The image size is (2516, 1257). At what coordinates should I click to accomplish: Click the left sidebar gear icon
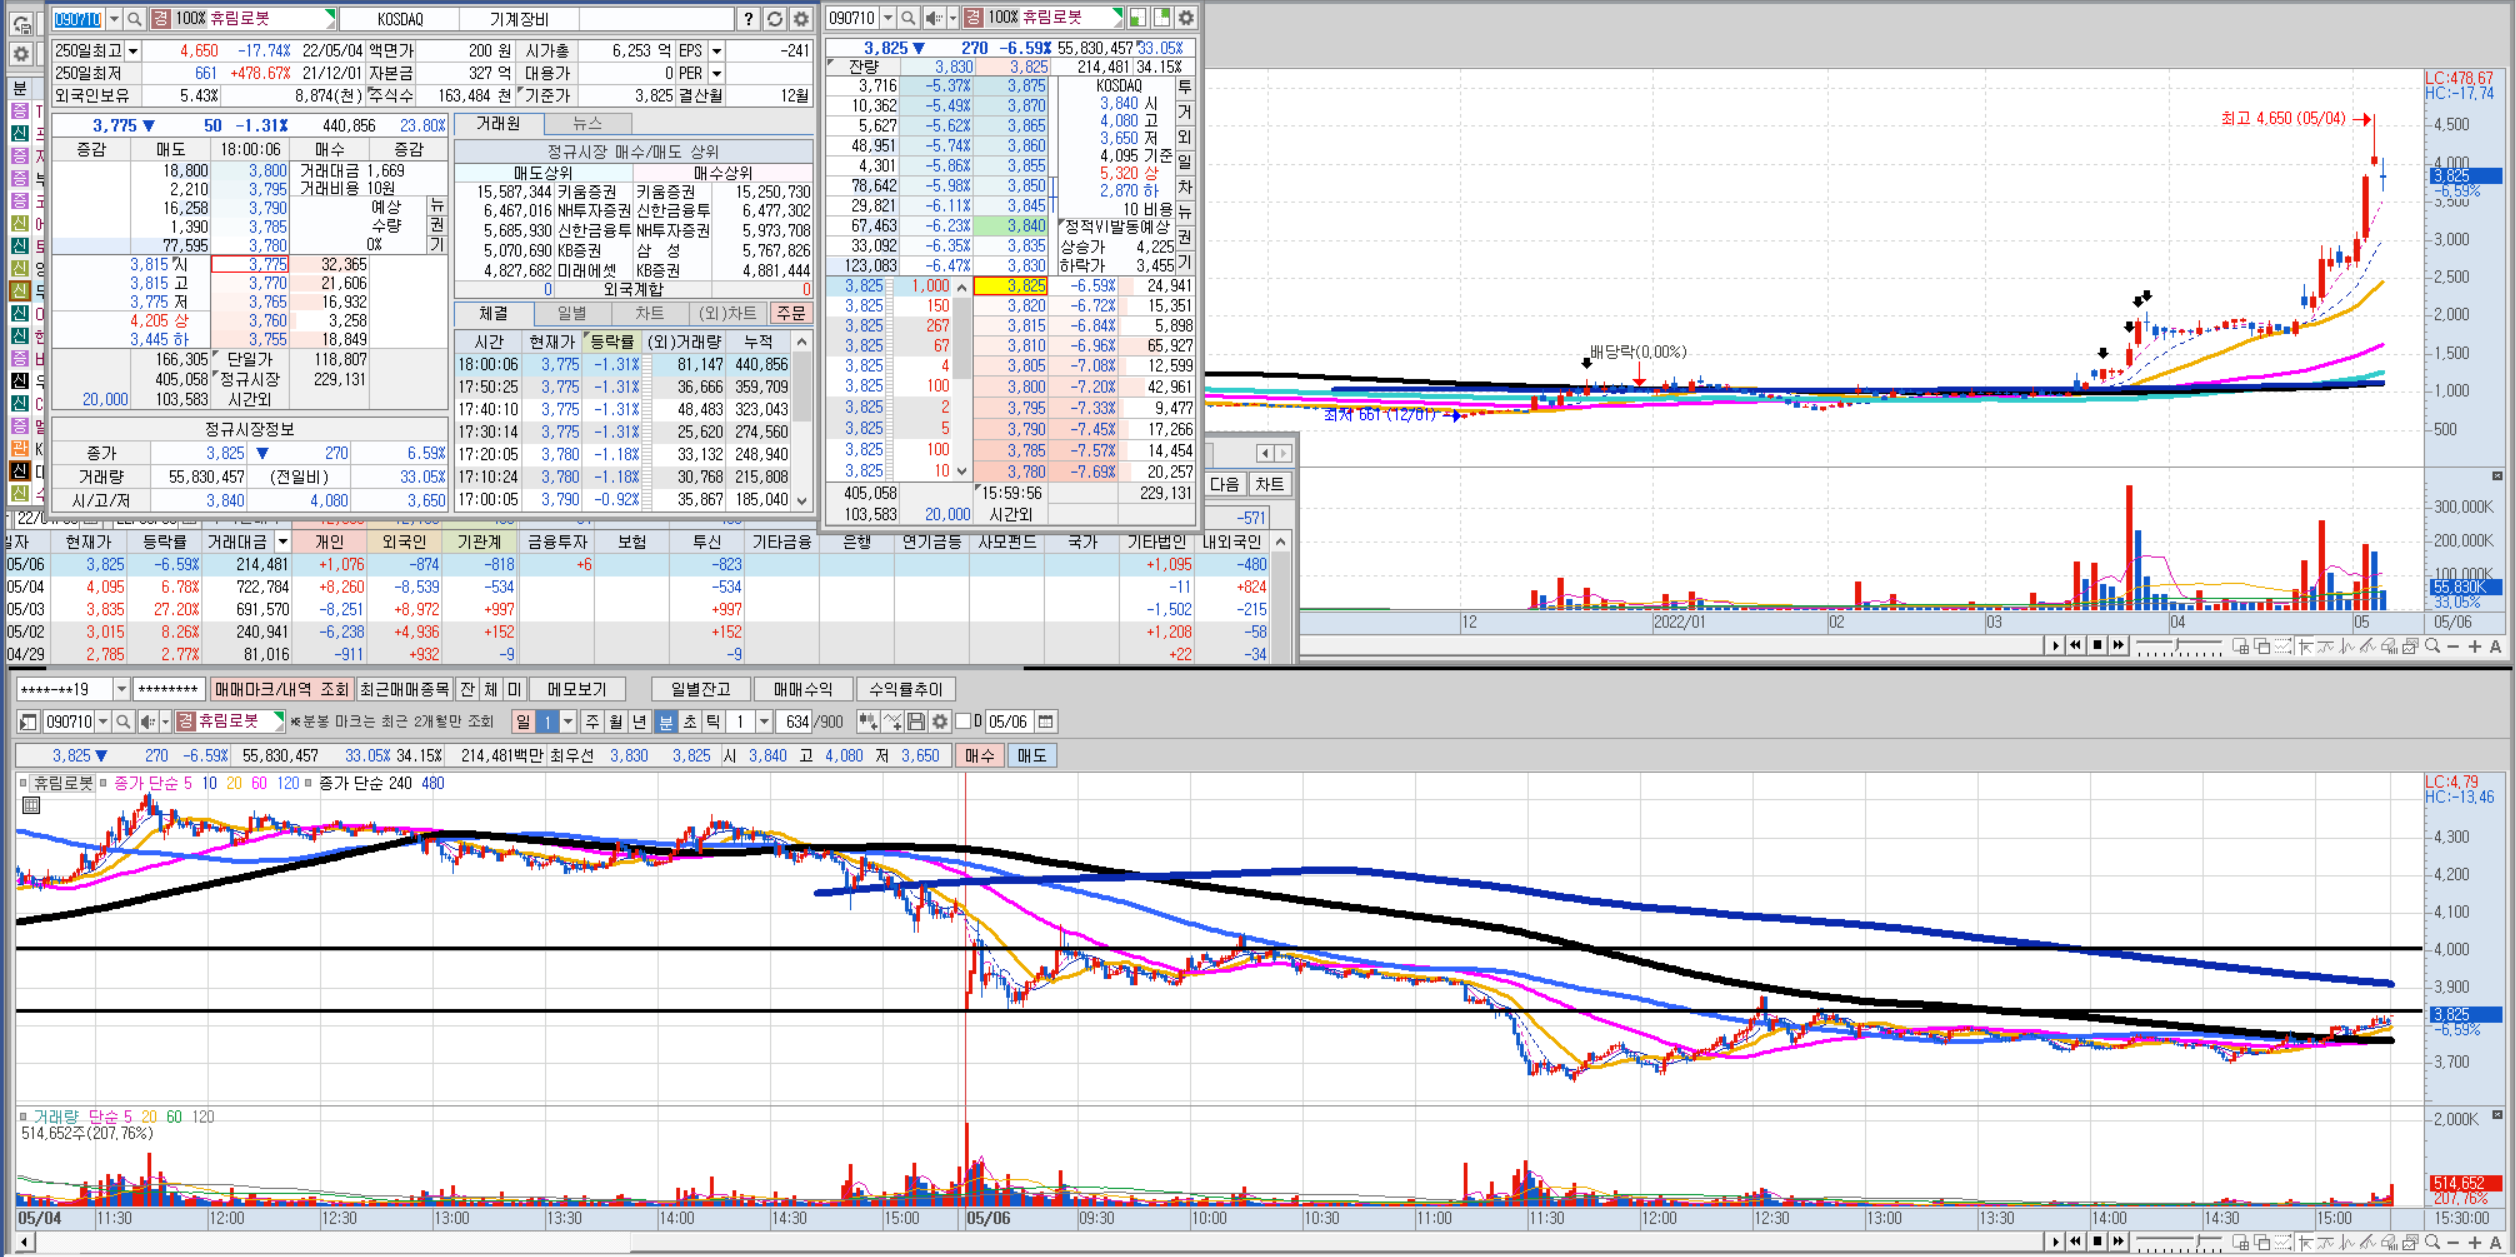[20, 54]
